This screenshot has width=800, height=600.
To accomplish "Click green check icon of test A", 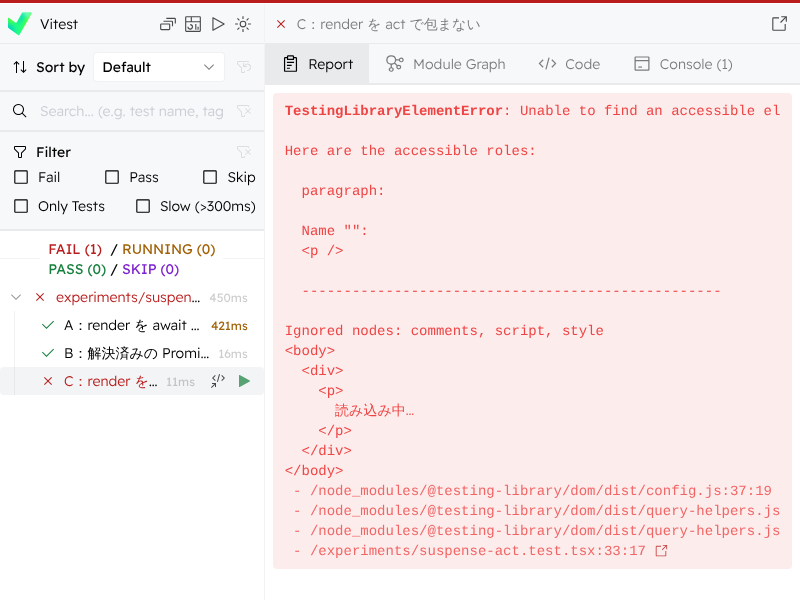I will point(47,325).
